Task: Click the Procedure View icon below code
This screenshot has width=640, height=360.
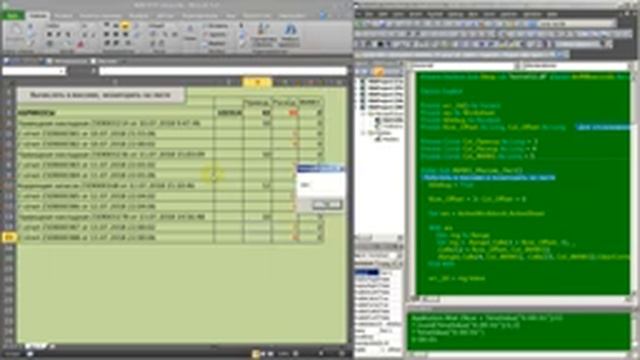Action: pos(413,300)
